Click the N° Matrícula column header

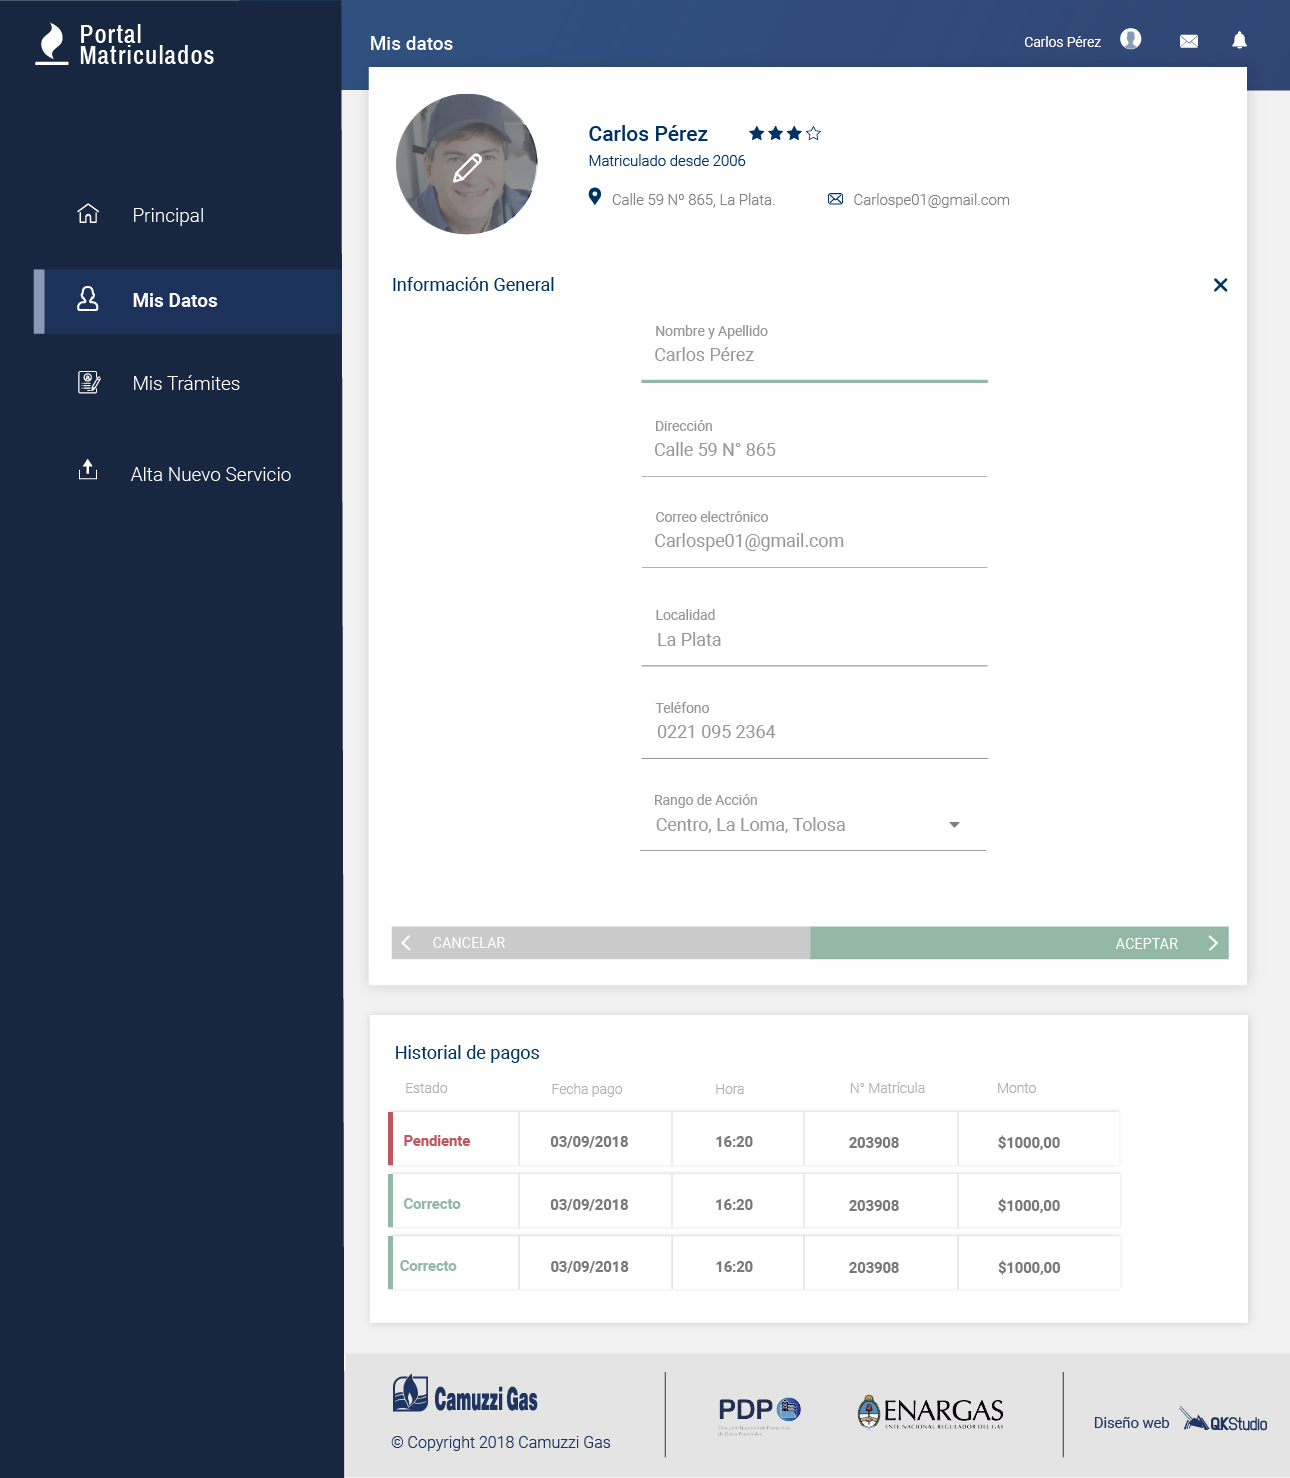[887, 1088]
